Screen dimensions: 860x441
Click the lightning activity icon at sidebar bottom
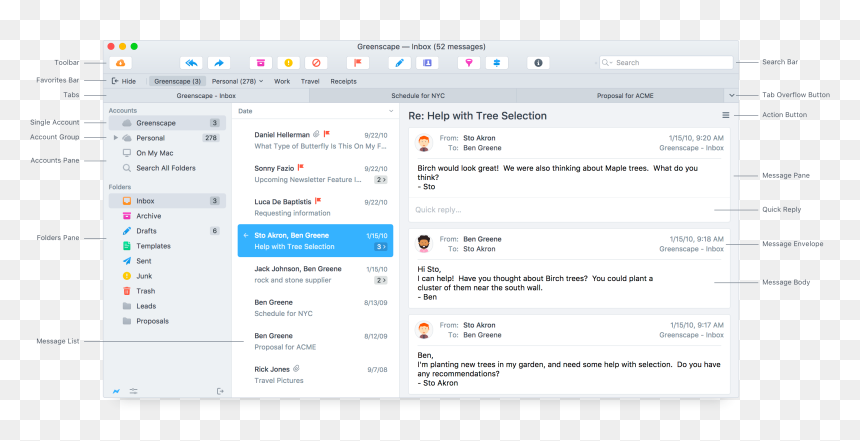pyautogui.click(x=116, y=391)
